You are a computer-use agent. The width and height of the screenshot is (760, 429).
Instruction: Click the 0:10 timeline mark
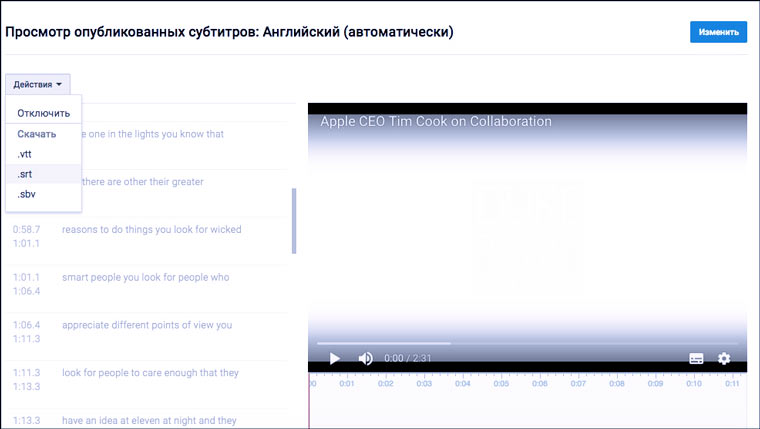click(694, 383)
